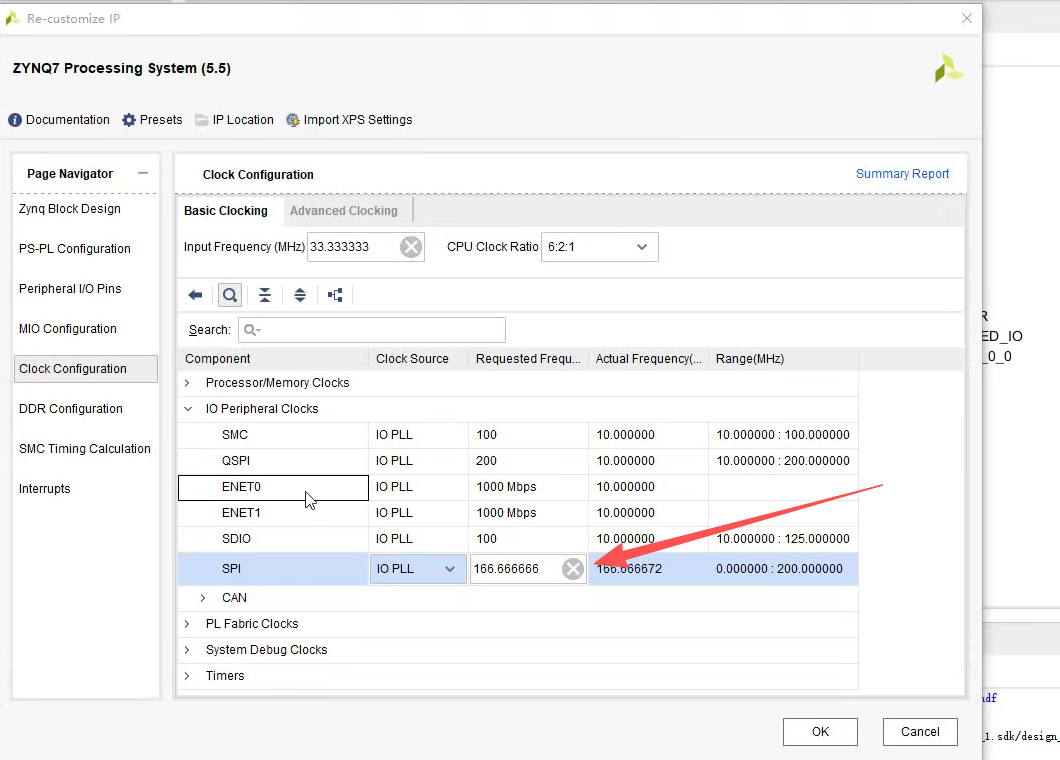This screenshot has height=760, width=1060.
Task: Open Peripheral I/O Pins page
Action: coord(70,289)
